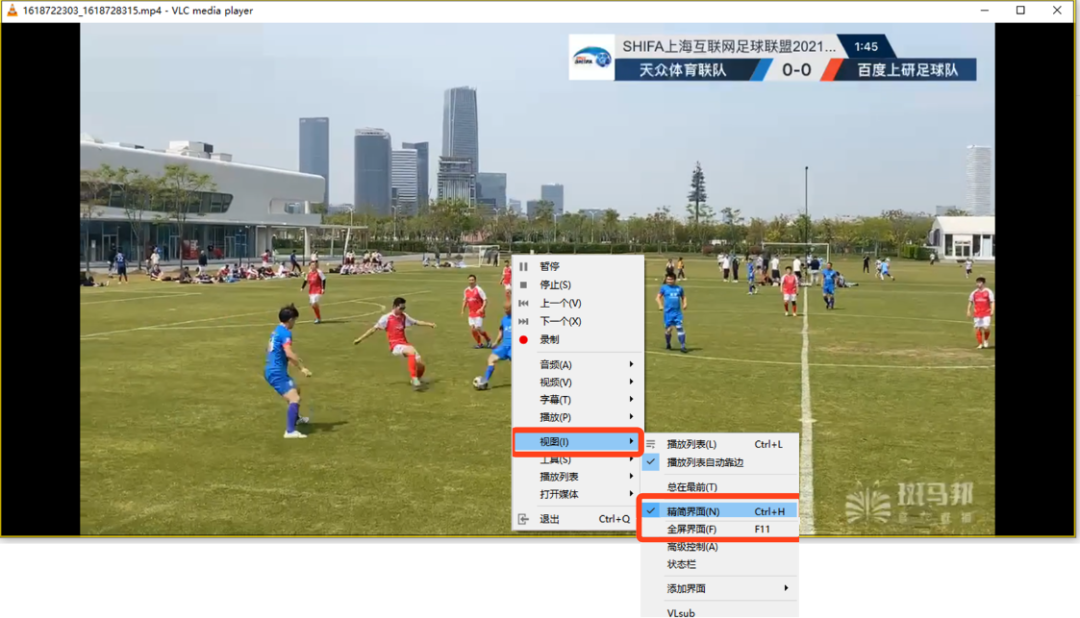The height and width of the screenshot is (618, 1080).
Task: Click the next track icon
Action: (523, 321)
